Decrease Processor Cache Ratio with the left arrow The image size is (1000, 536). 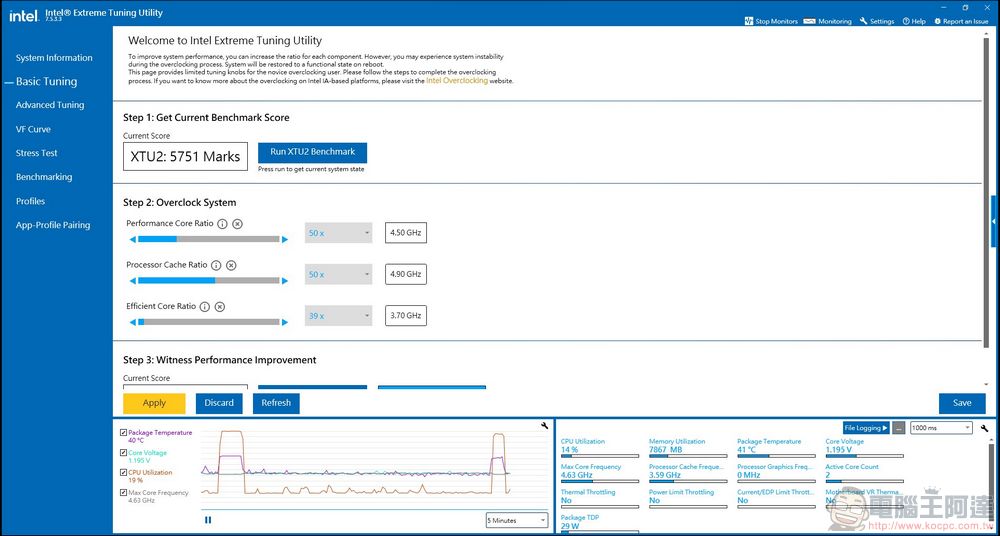pos(133,281)
